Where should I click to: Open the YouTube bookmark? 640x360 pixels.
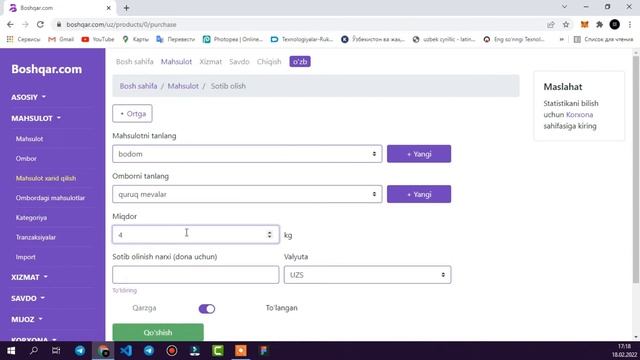click(98, 39)
